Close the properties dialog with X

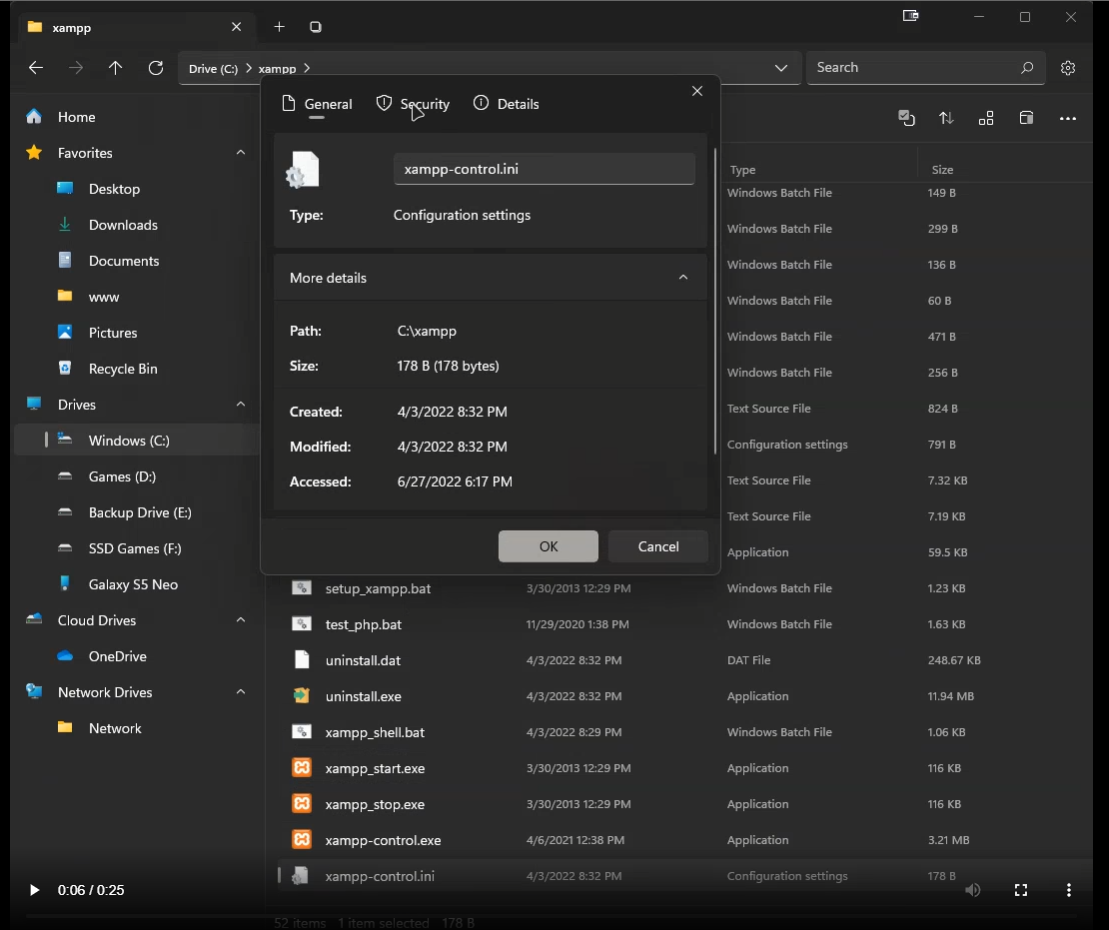click(x=697, y=91)
